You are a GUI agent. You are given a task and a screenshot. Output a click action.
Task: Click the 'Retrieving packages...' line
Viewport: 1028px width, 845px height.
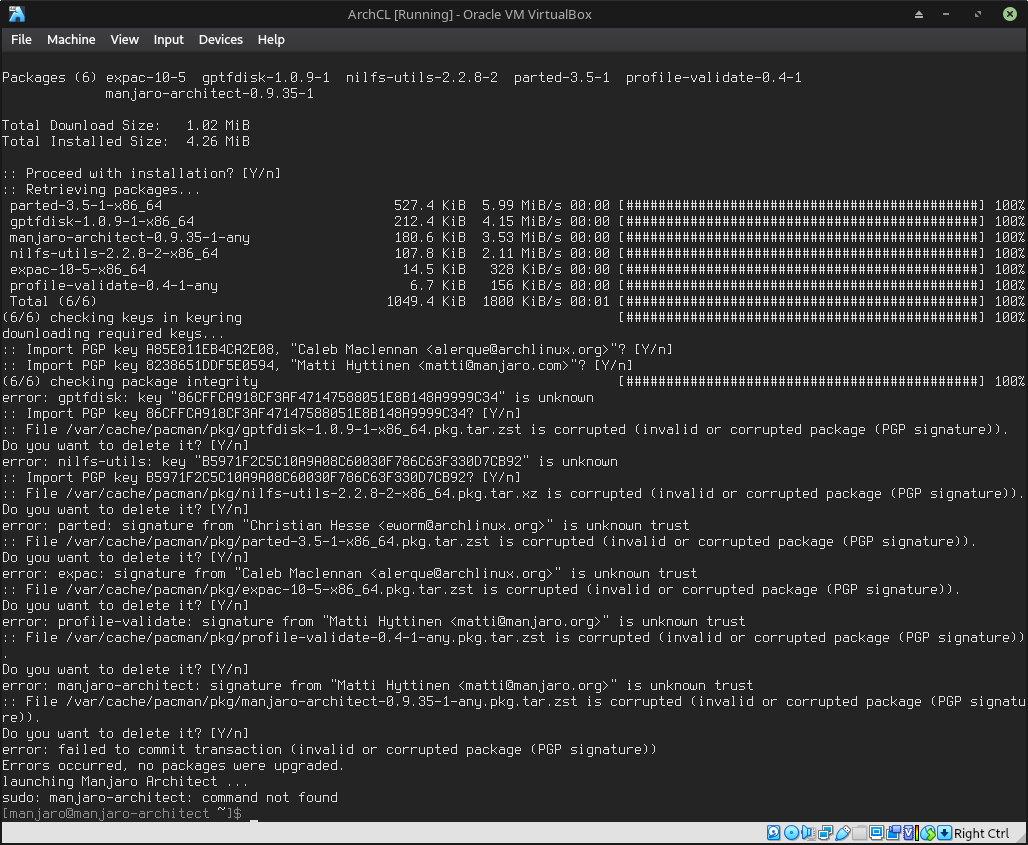pos(101,189)
